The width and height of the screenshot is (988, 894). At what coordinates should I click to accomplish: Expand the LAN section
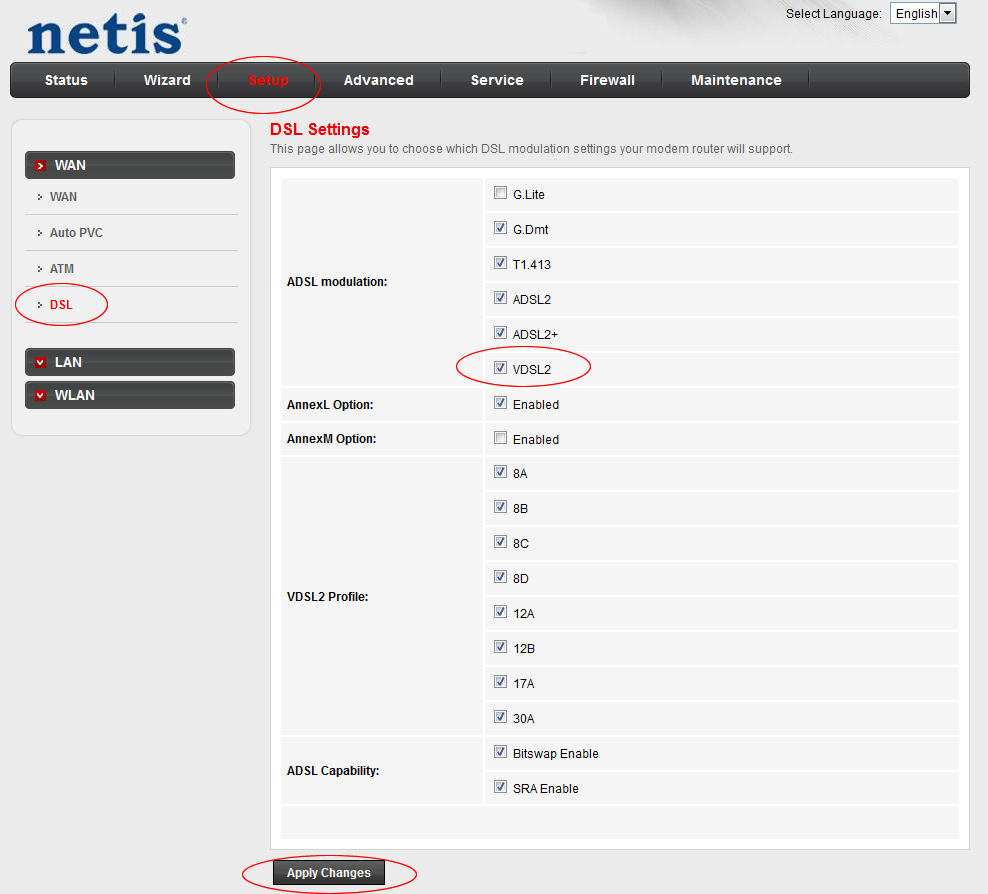tap(129, 362)
